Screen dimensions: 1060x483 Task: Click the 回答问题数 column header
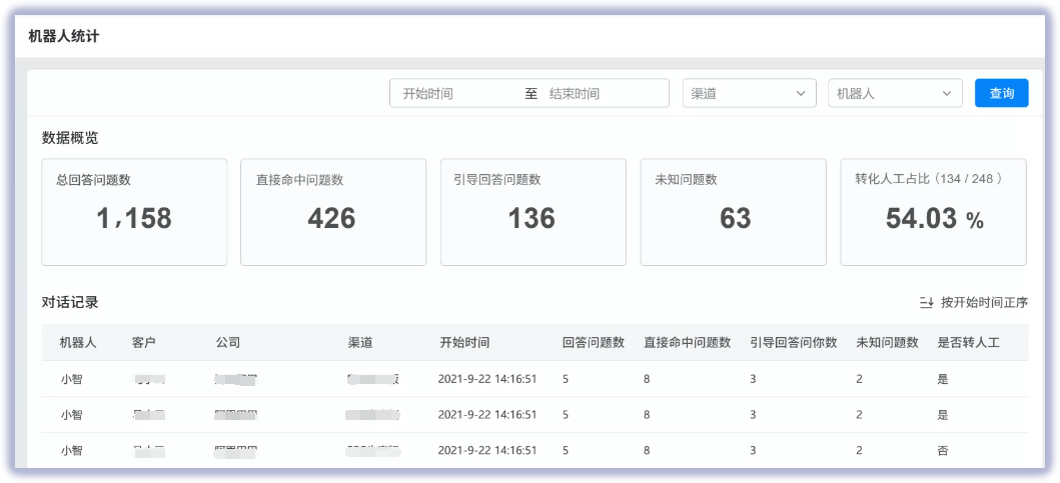pyautogui.click(x=593, y=342)
